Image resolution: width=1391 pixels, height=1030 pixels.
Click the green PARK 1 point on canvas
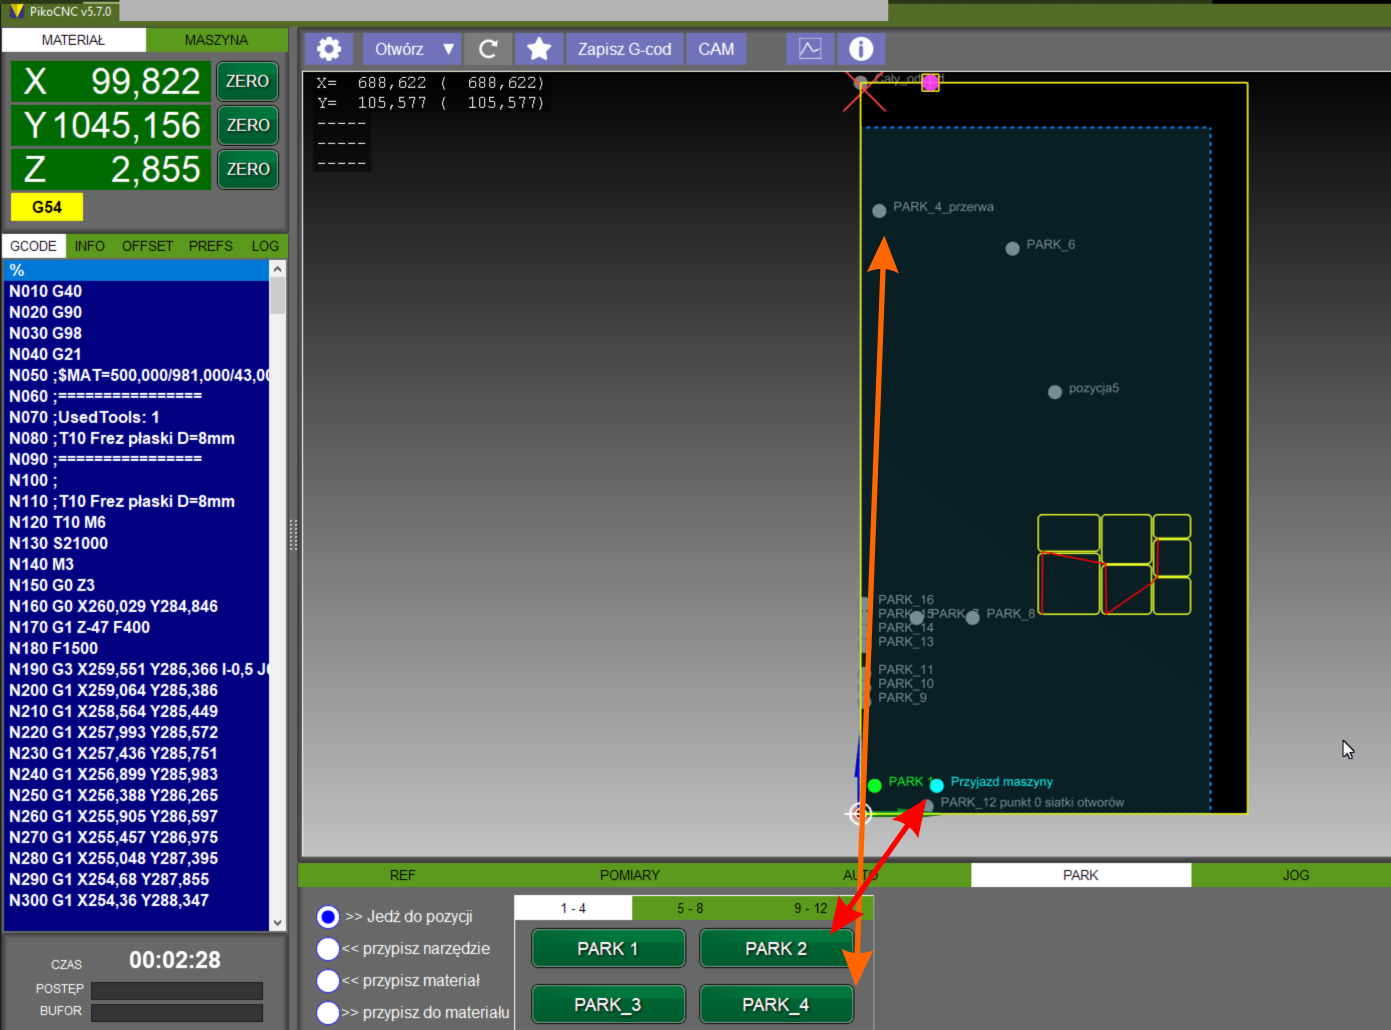875,785
